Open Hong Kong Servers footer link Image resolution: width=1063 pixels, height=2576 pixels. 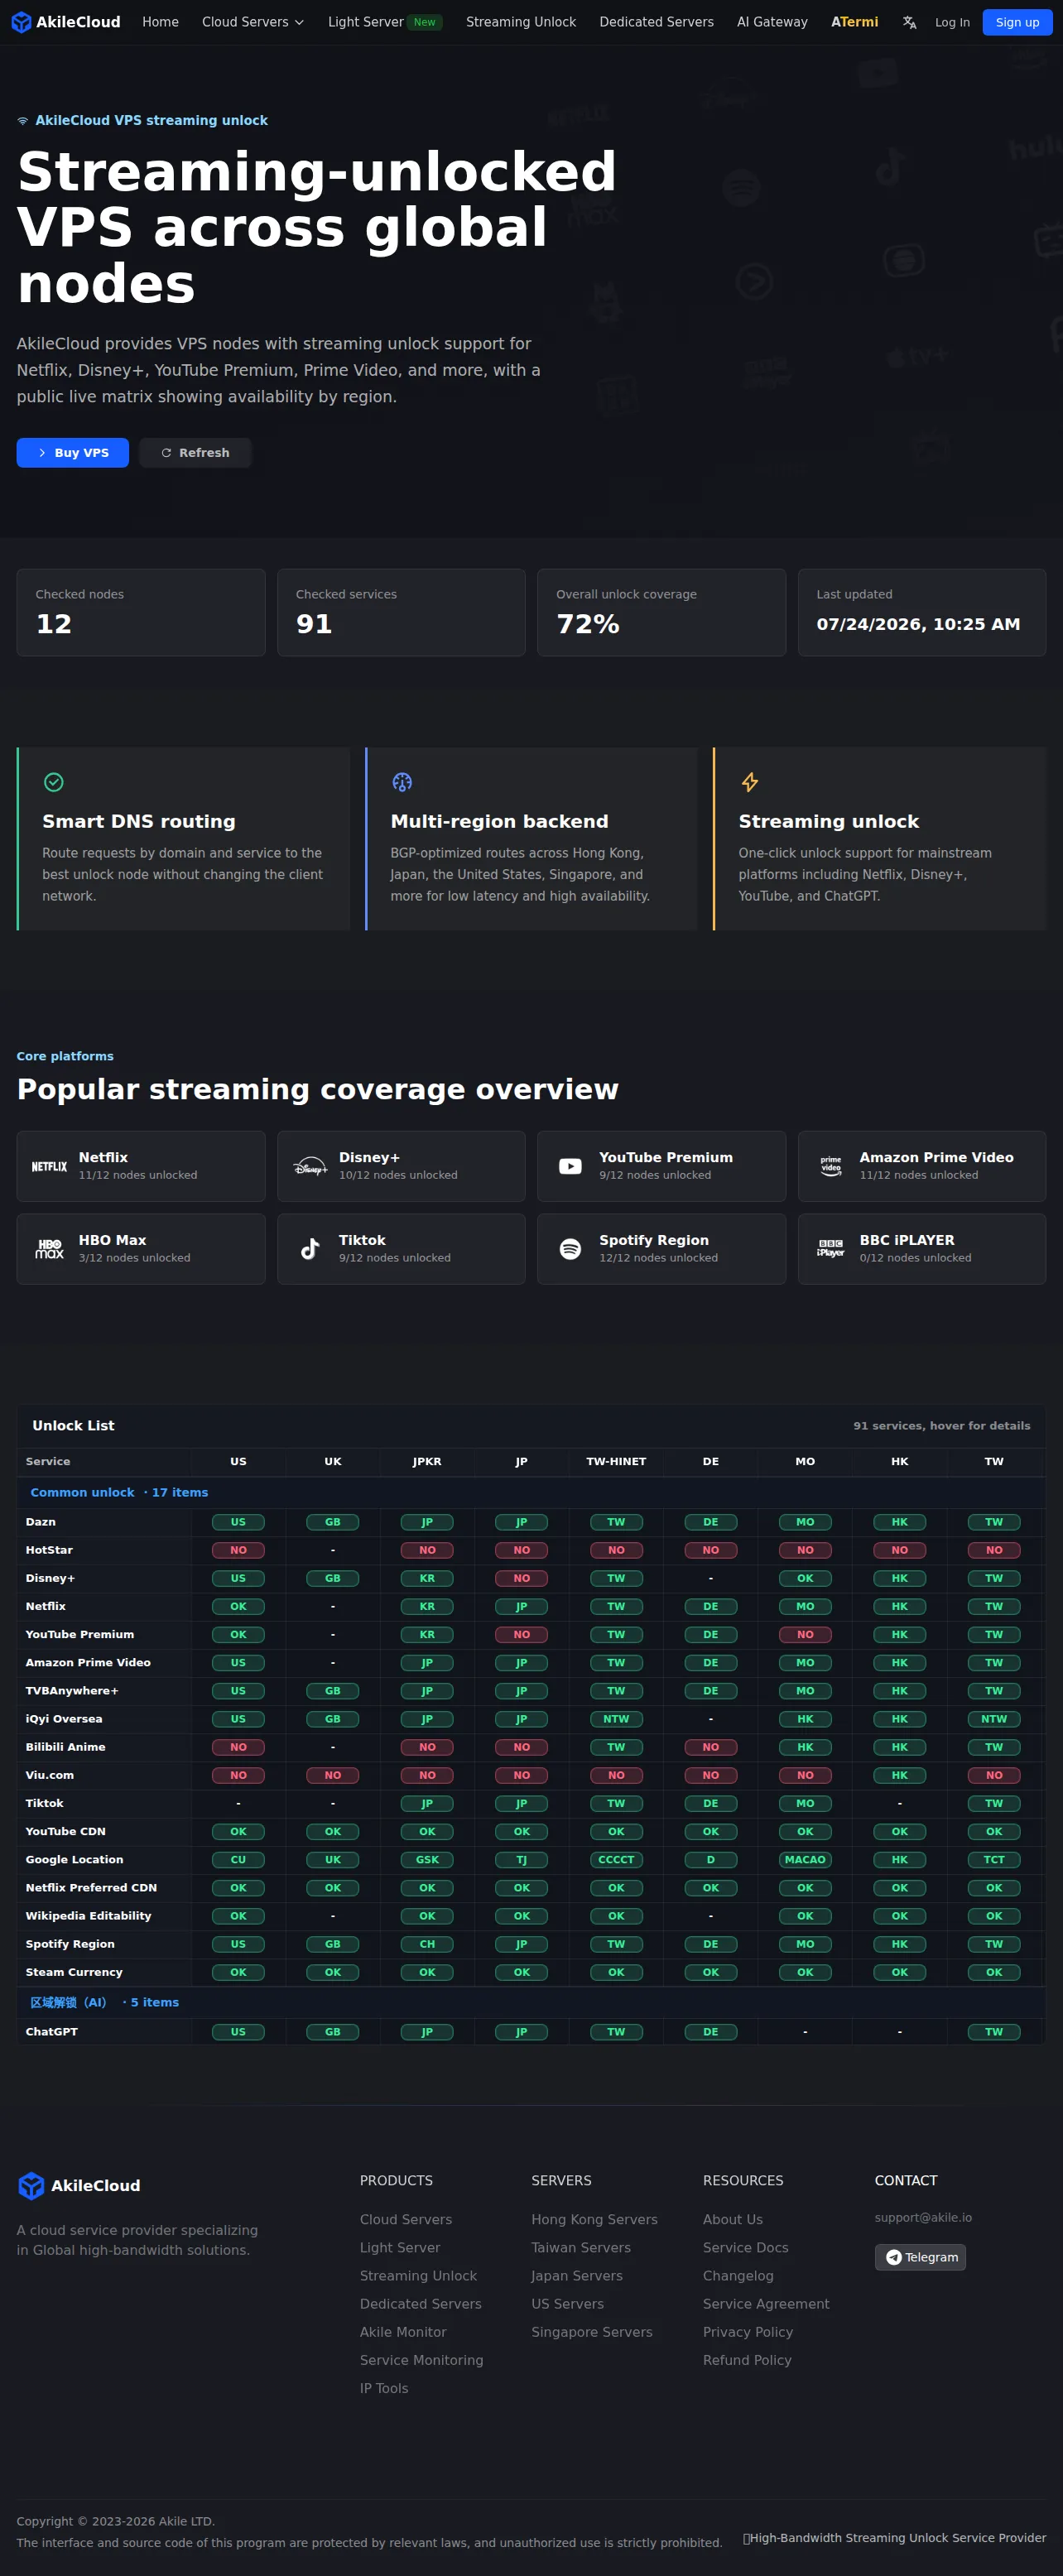tap(594, 2219)
